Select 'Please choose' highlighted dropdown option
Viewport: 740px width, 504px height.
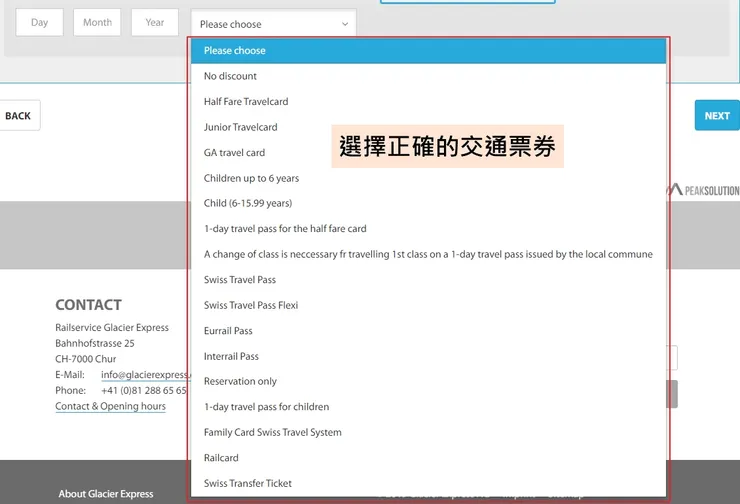[x=429, y=50]
